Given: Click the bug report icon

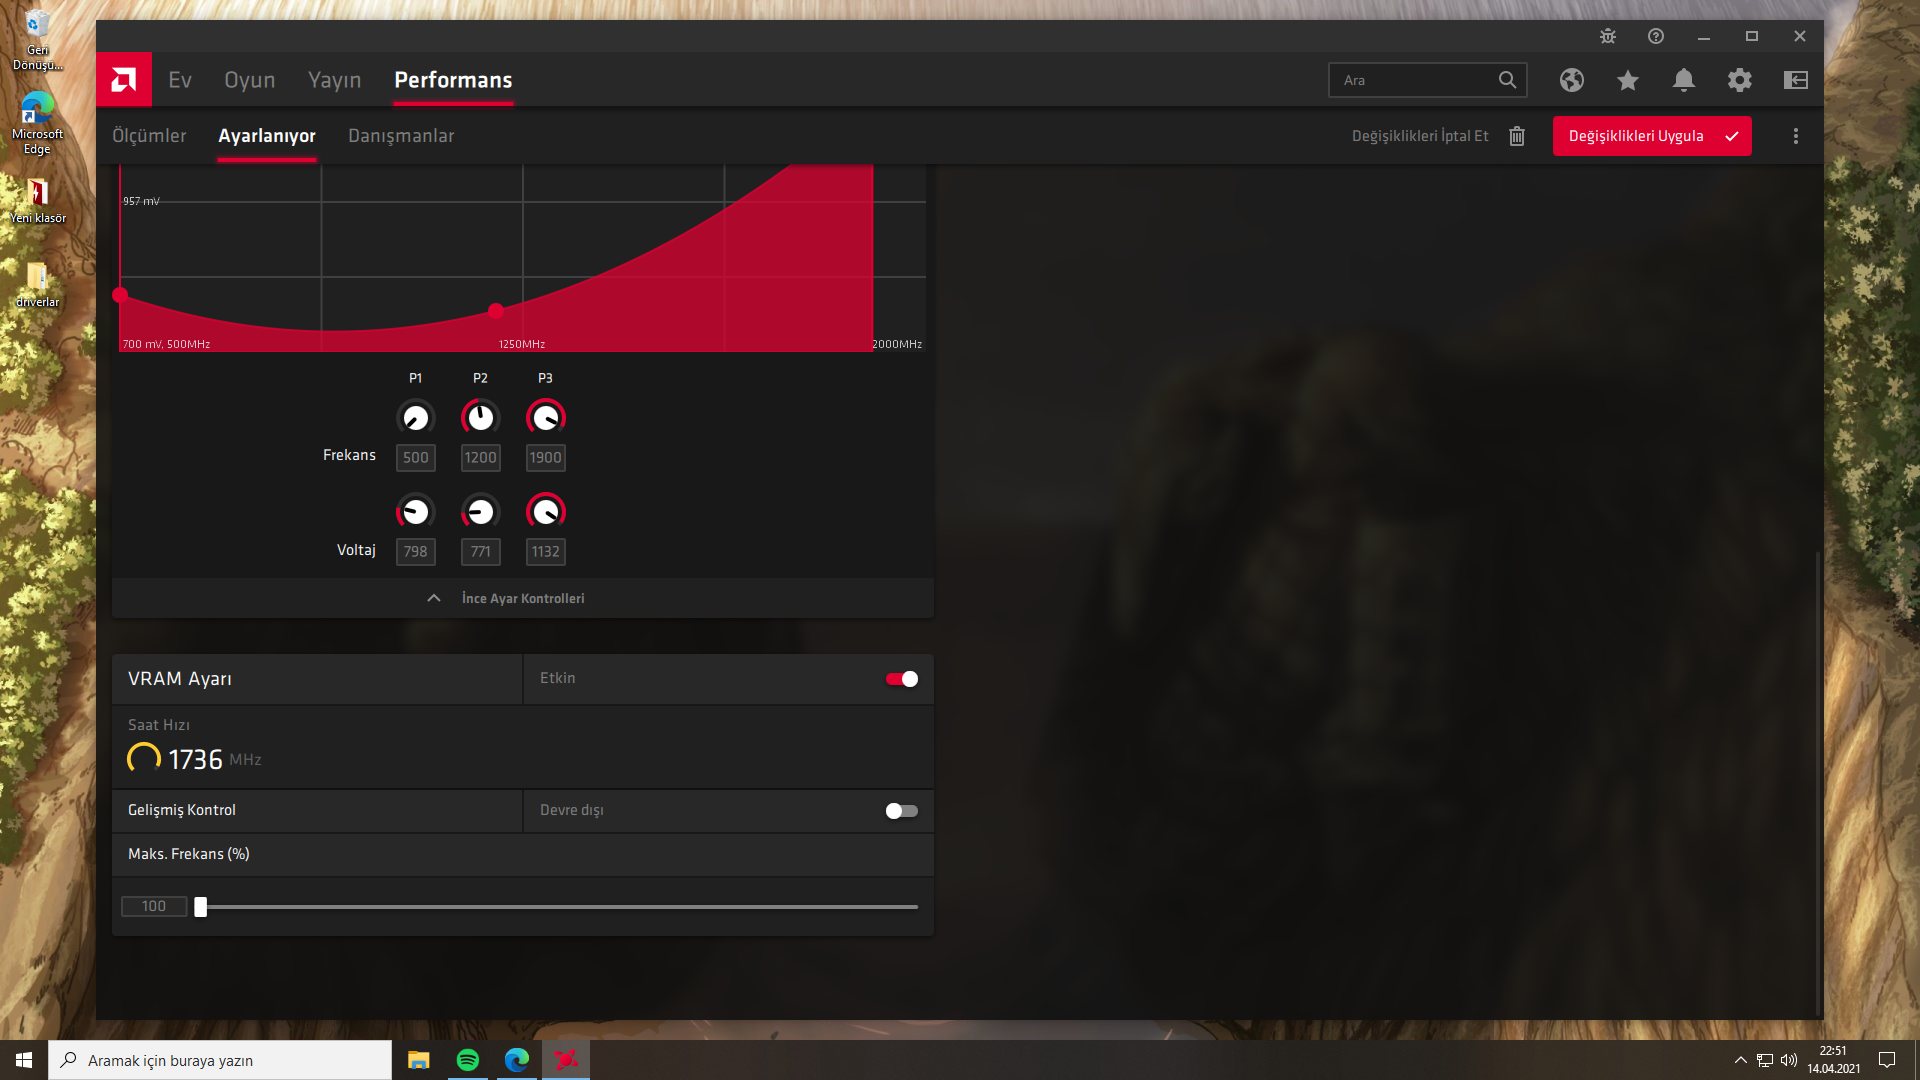Looking at the screenshot, I should pyautogui.click(x=1608, y=36).
